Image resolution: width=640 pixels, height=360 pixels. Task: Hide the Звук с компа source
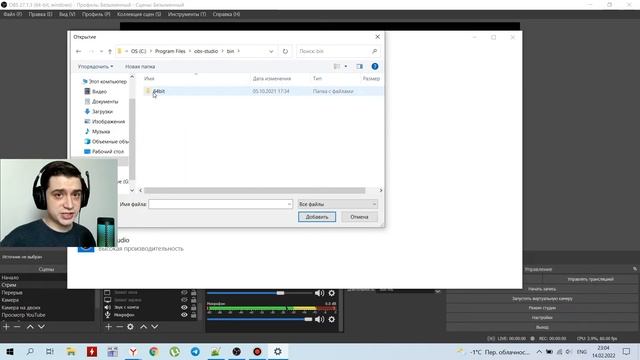184,307
